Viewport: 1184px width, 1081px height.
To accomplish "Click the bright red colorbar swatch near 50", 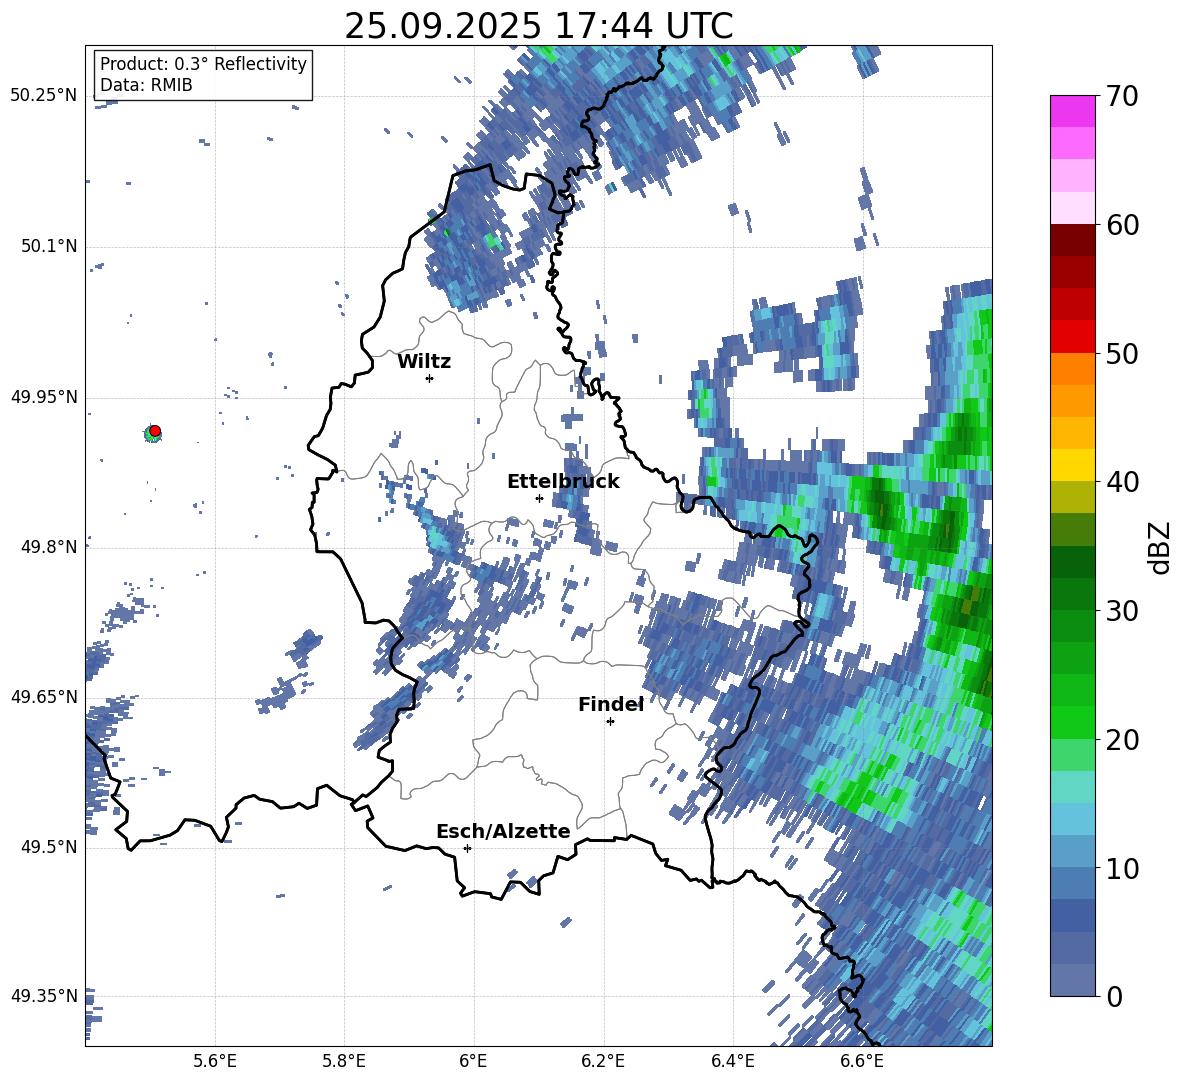I will (x=1072, y=337).
